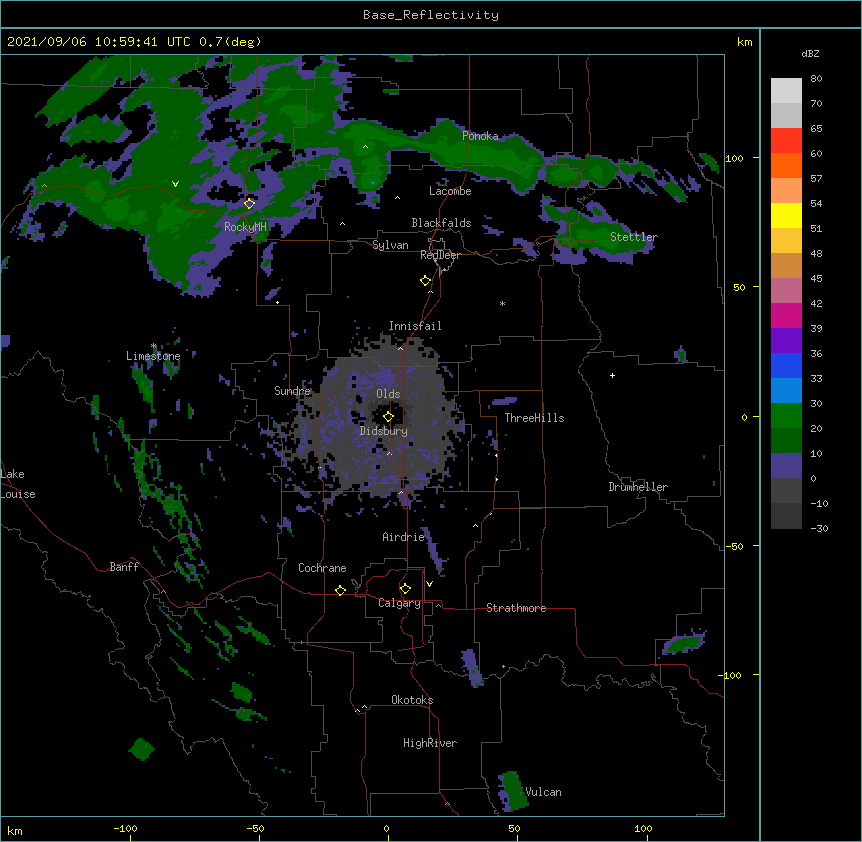Click the HighRiver label
The image size is (862, 842).
pyautogui.click(x=430, y=743)
